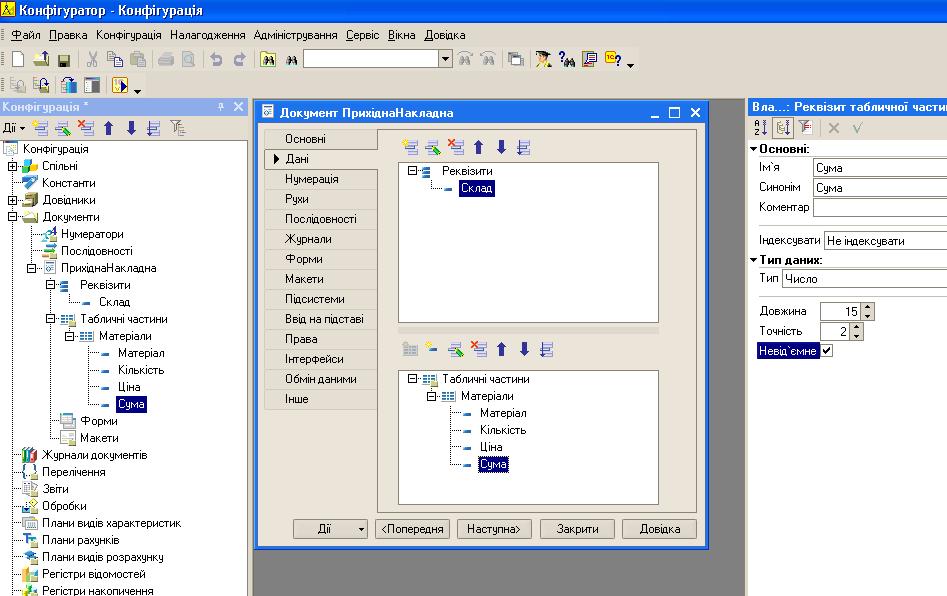Select Плани рахунків in the tree

coord(80,540)
